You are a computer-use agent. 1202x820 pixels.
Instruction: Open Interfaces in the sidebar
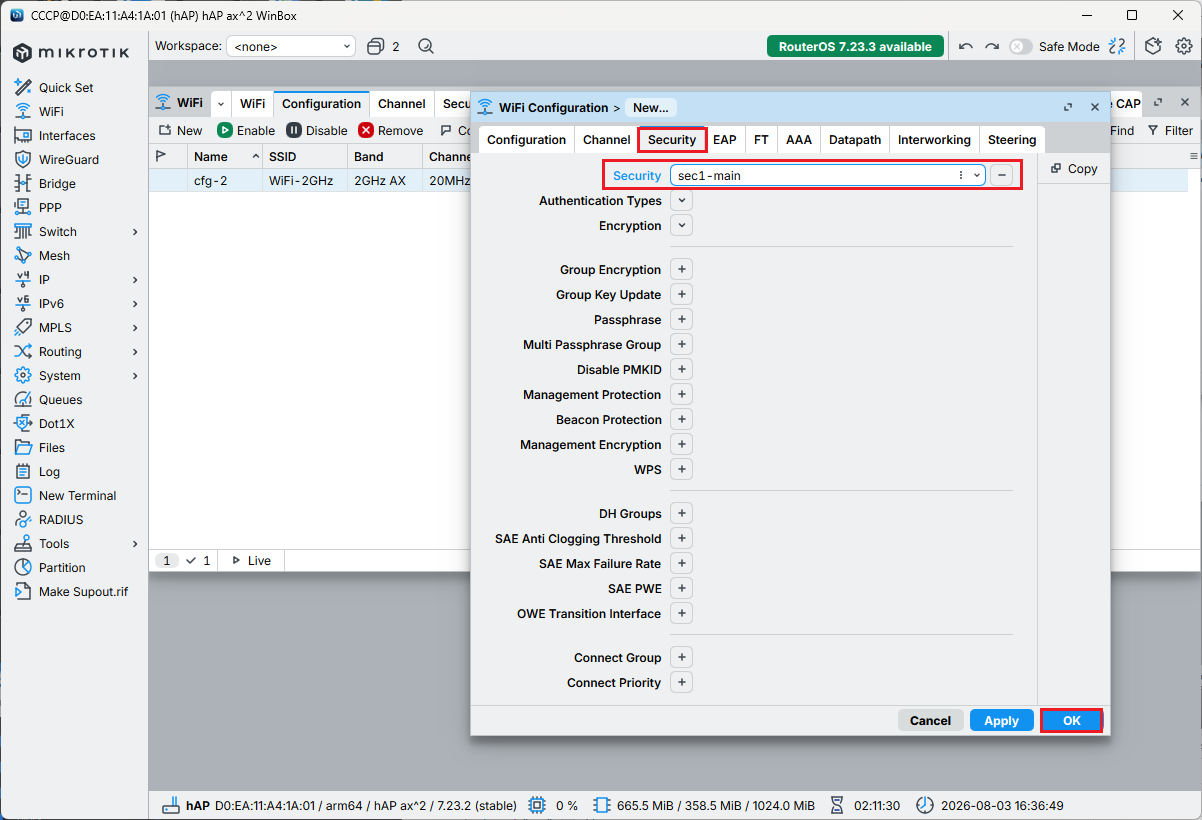coord(67,135)
